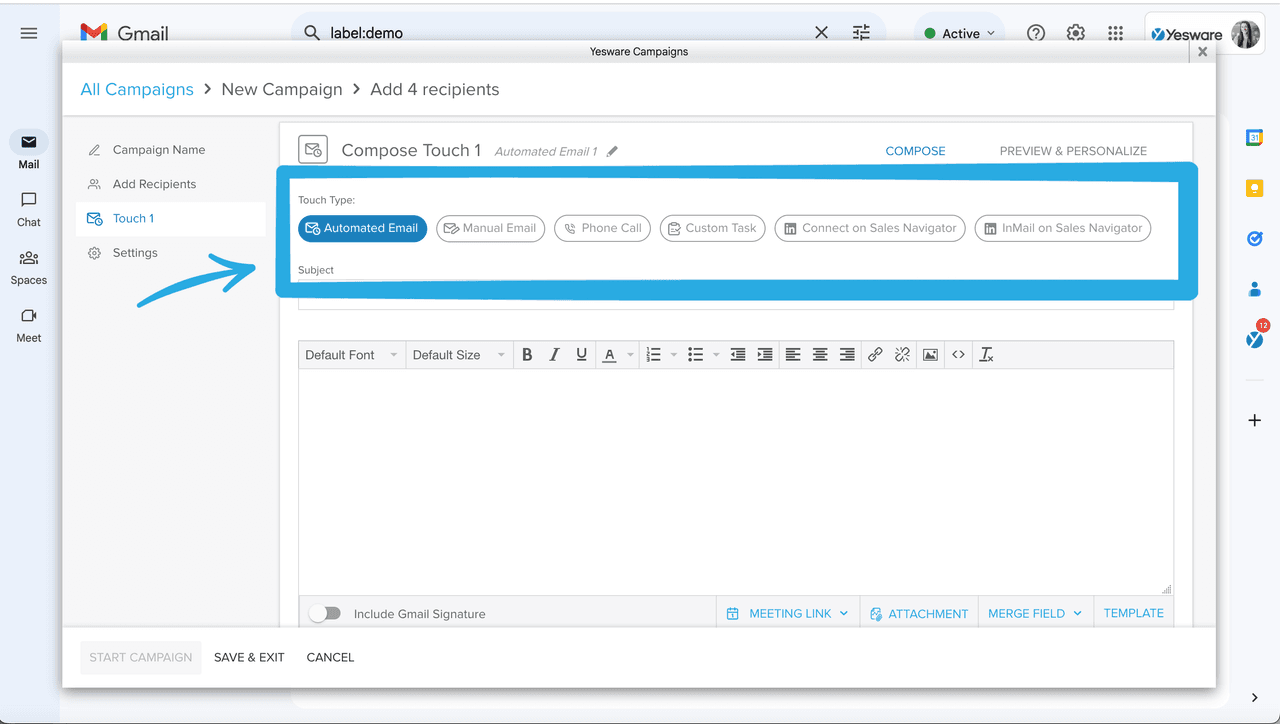Open Gmail main menu hamburger icon
Viewport: 1280px width, 724px height.
click(29, 33)
